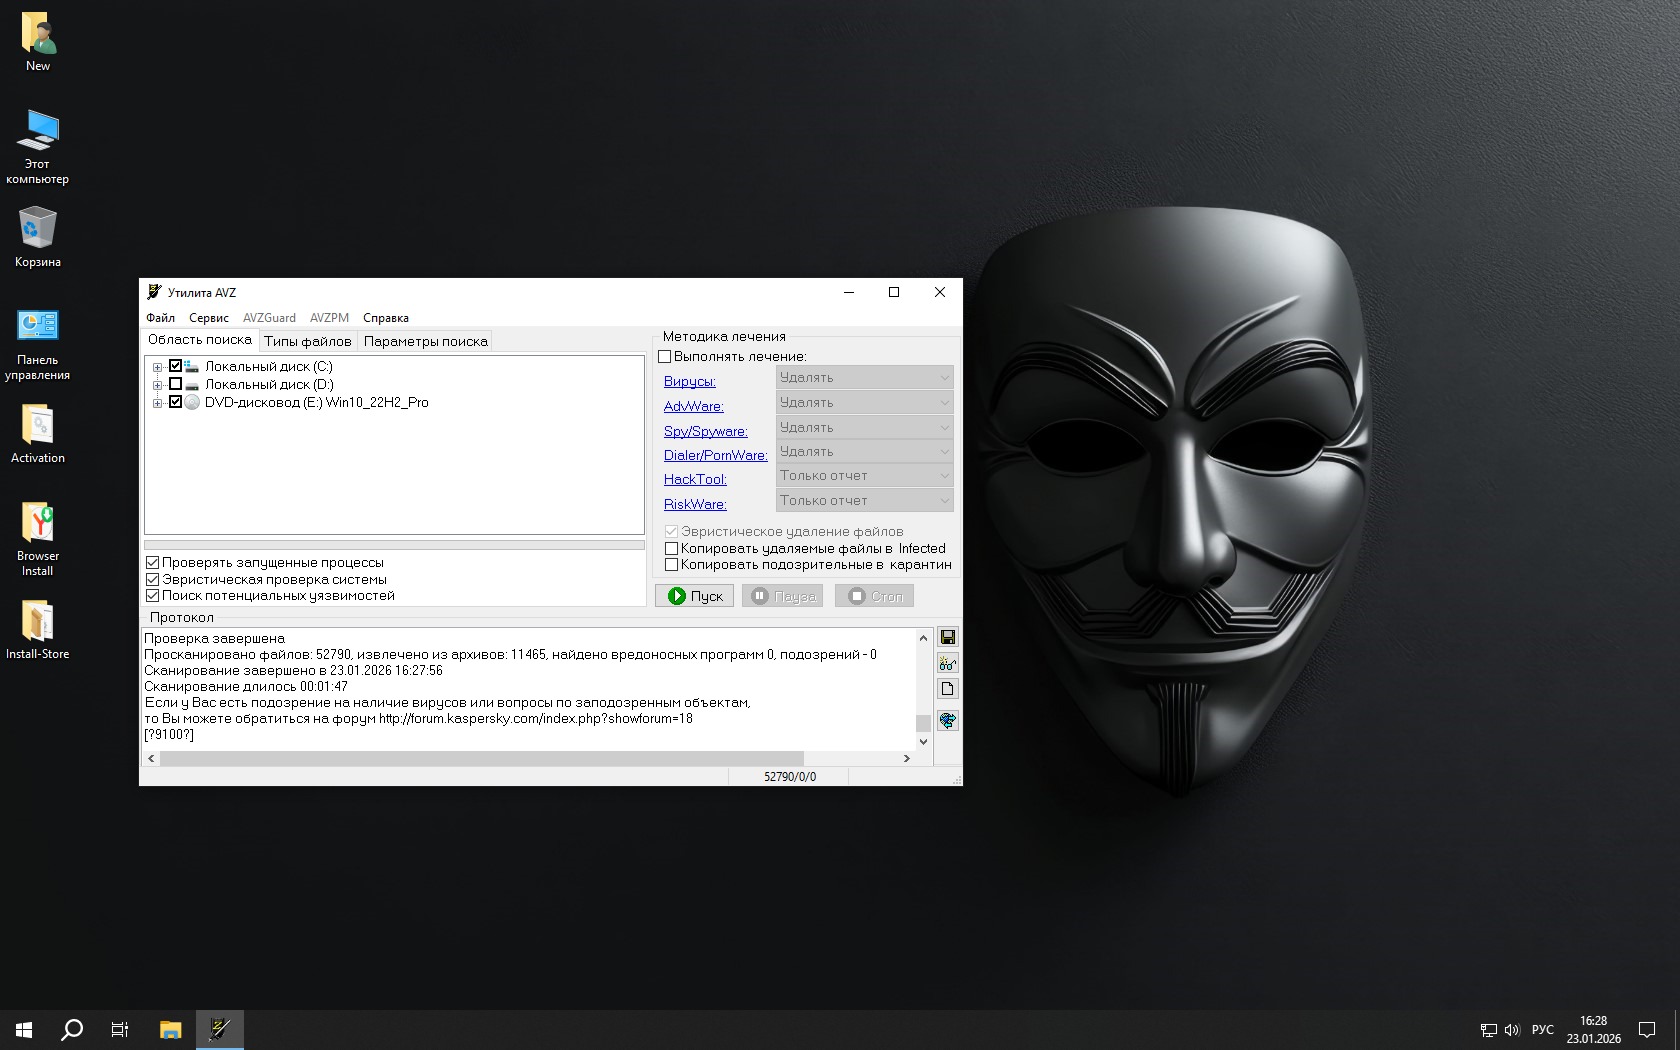This screenshot has width=1680, height=1050.
Task: Toggle Копировать подозрительные в карантин checkbox
Action: 672,565
